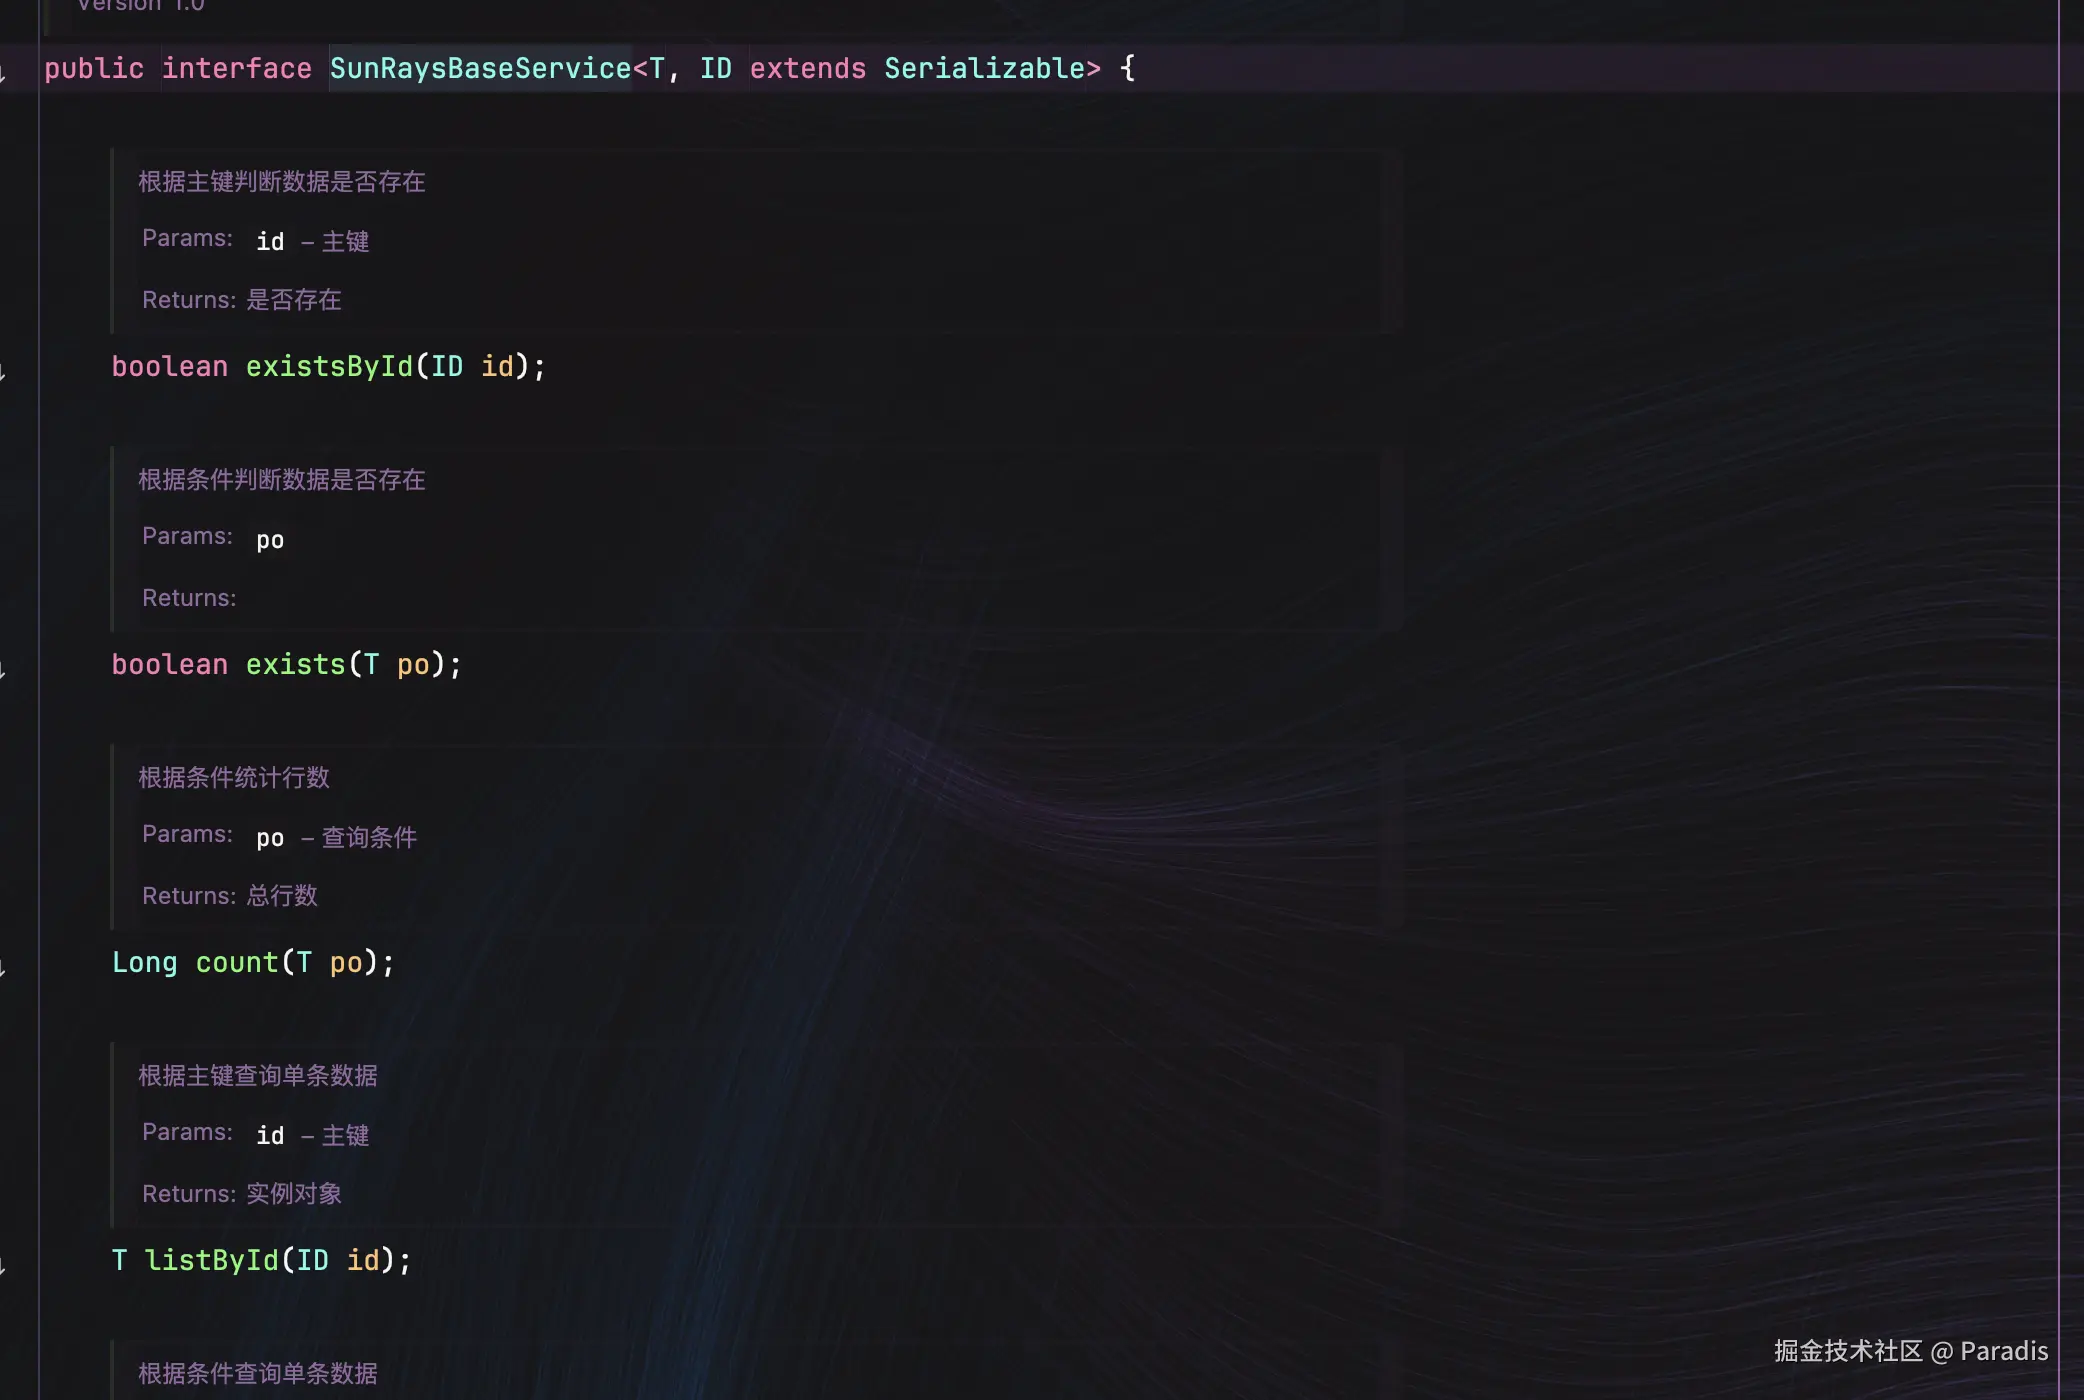
Task: Click the Long return type
Action: click(x=144, y=962)
